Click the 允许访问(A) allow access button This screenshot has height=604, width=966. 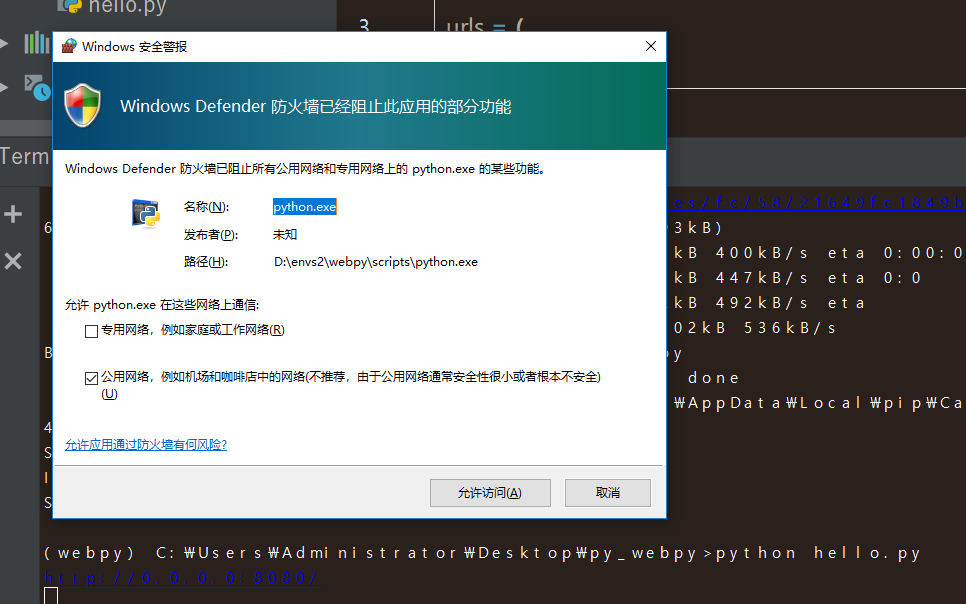tap(490, 493)
